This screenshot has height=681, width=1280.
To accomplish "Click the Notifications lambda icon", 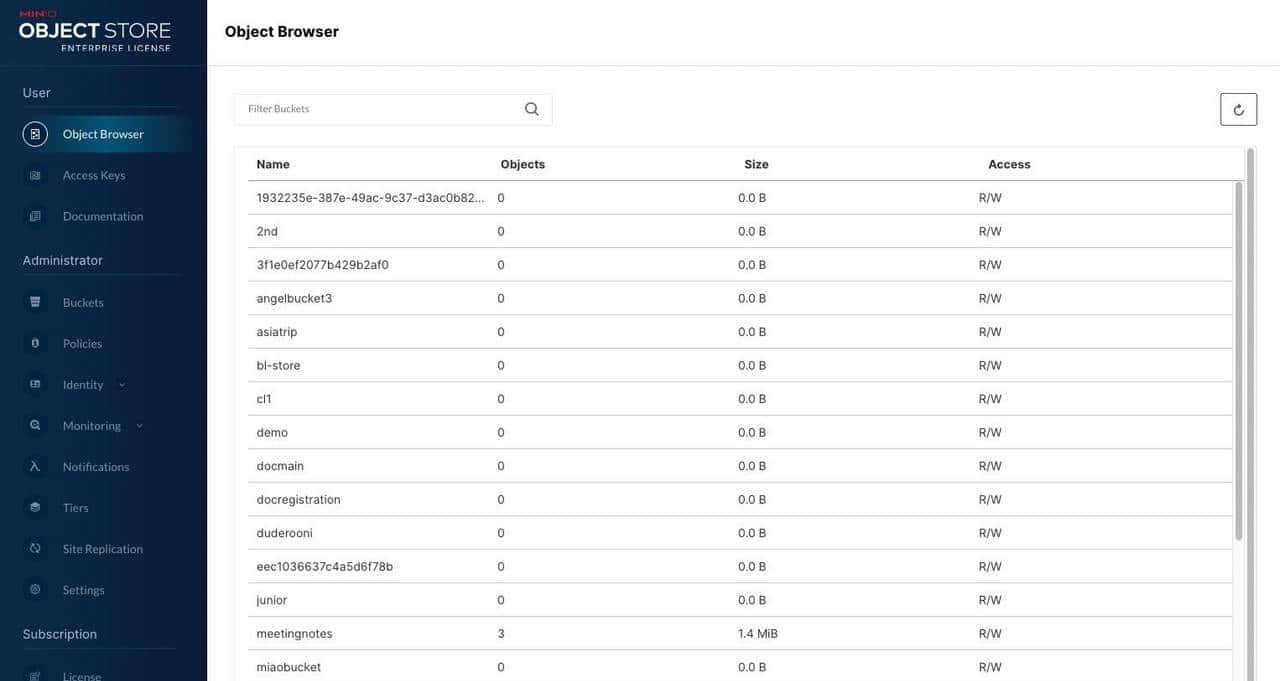I will tap(35, 467).
